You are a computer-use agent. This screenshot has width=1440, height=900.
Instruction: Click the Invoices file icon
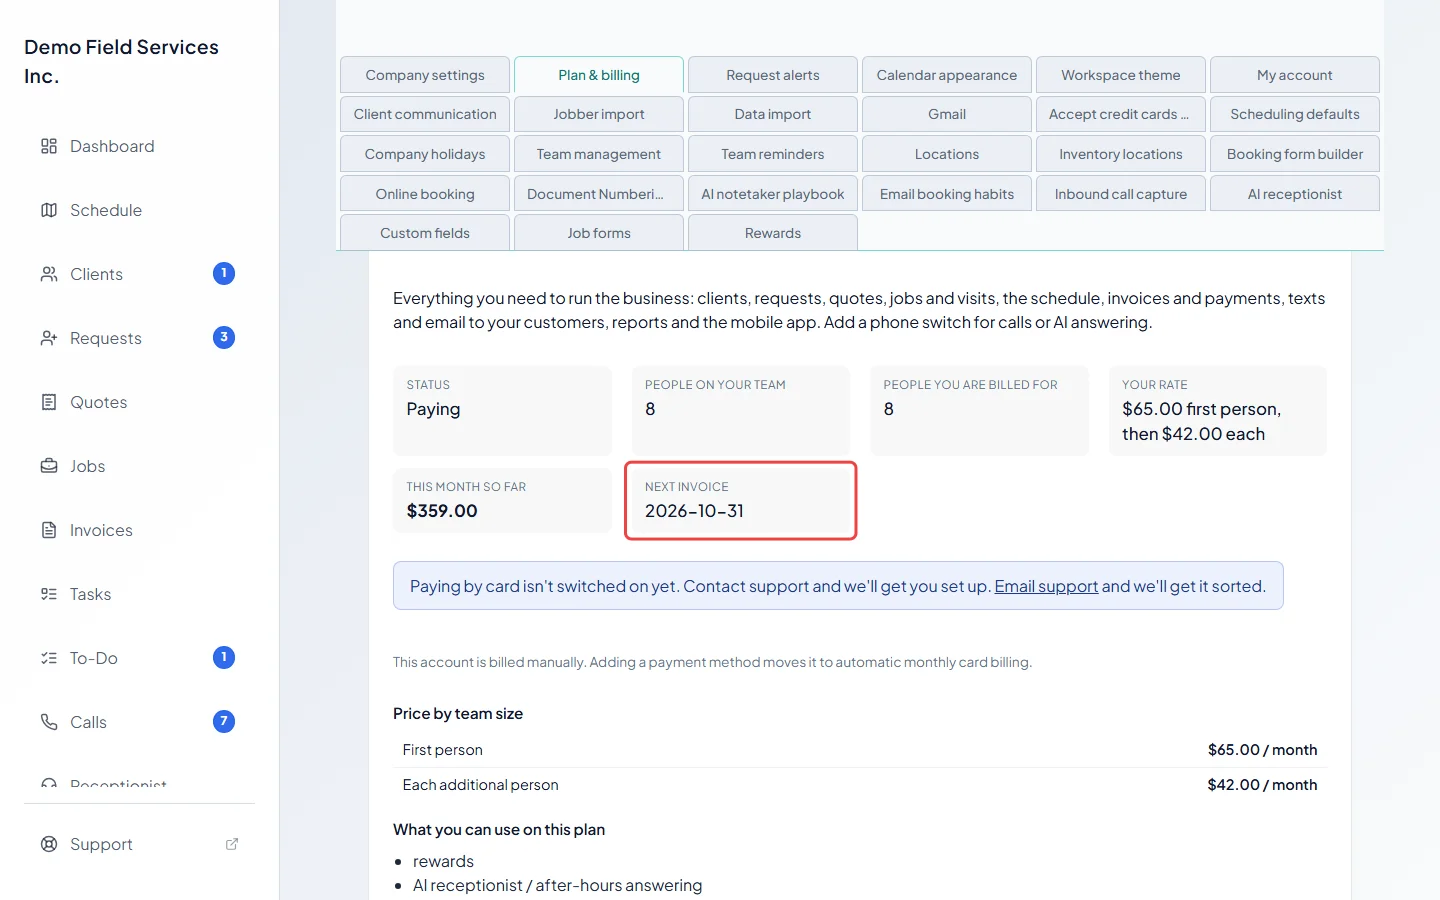(x=49, y=530)
